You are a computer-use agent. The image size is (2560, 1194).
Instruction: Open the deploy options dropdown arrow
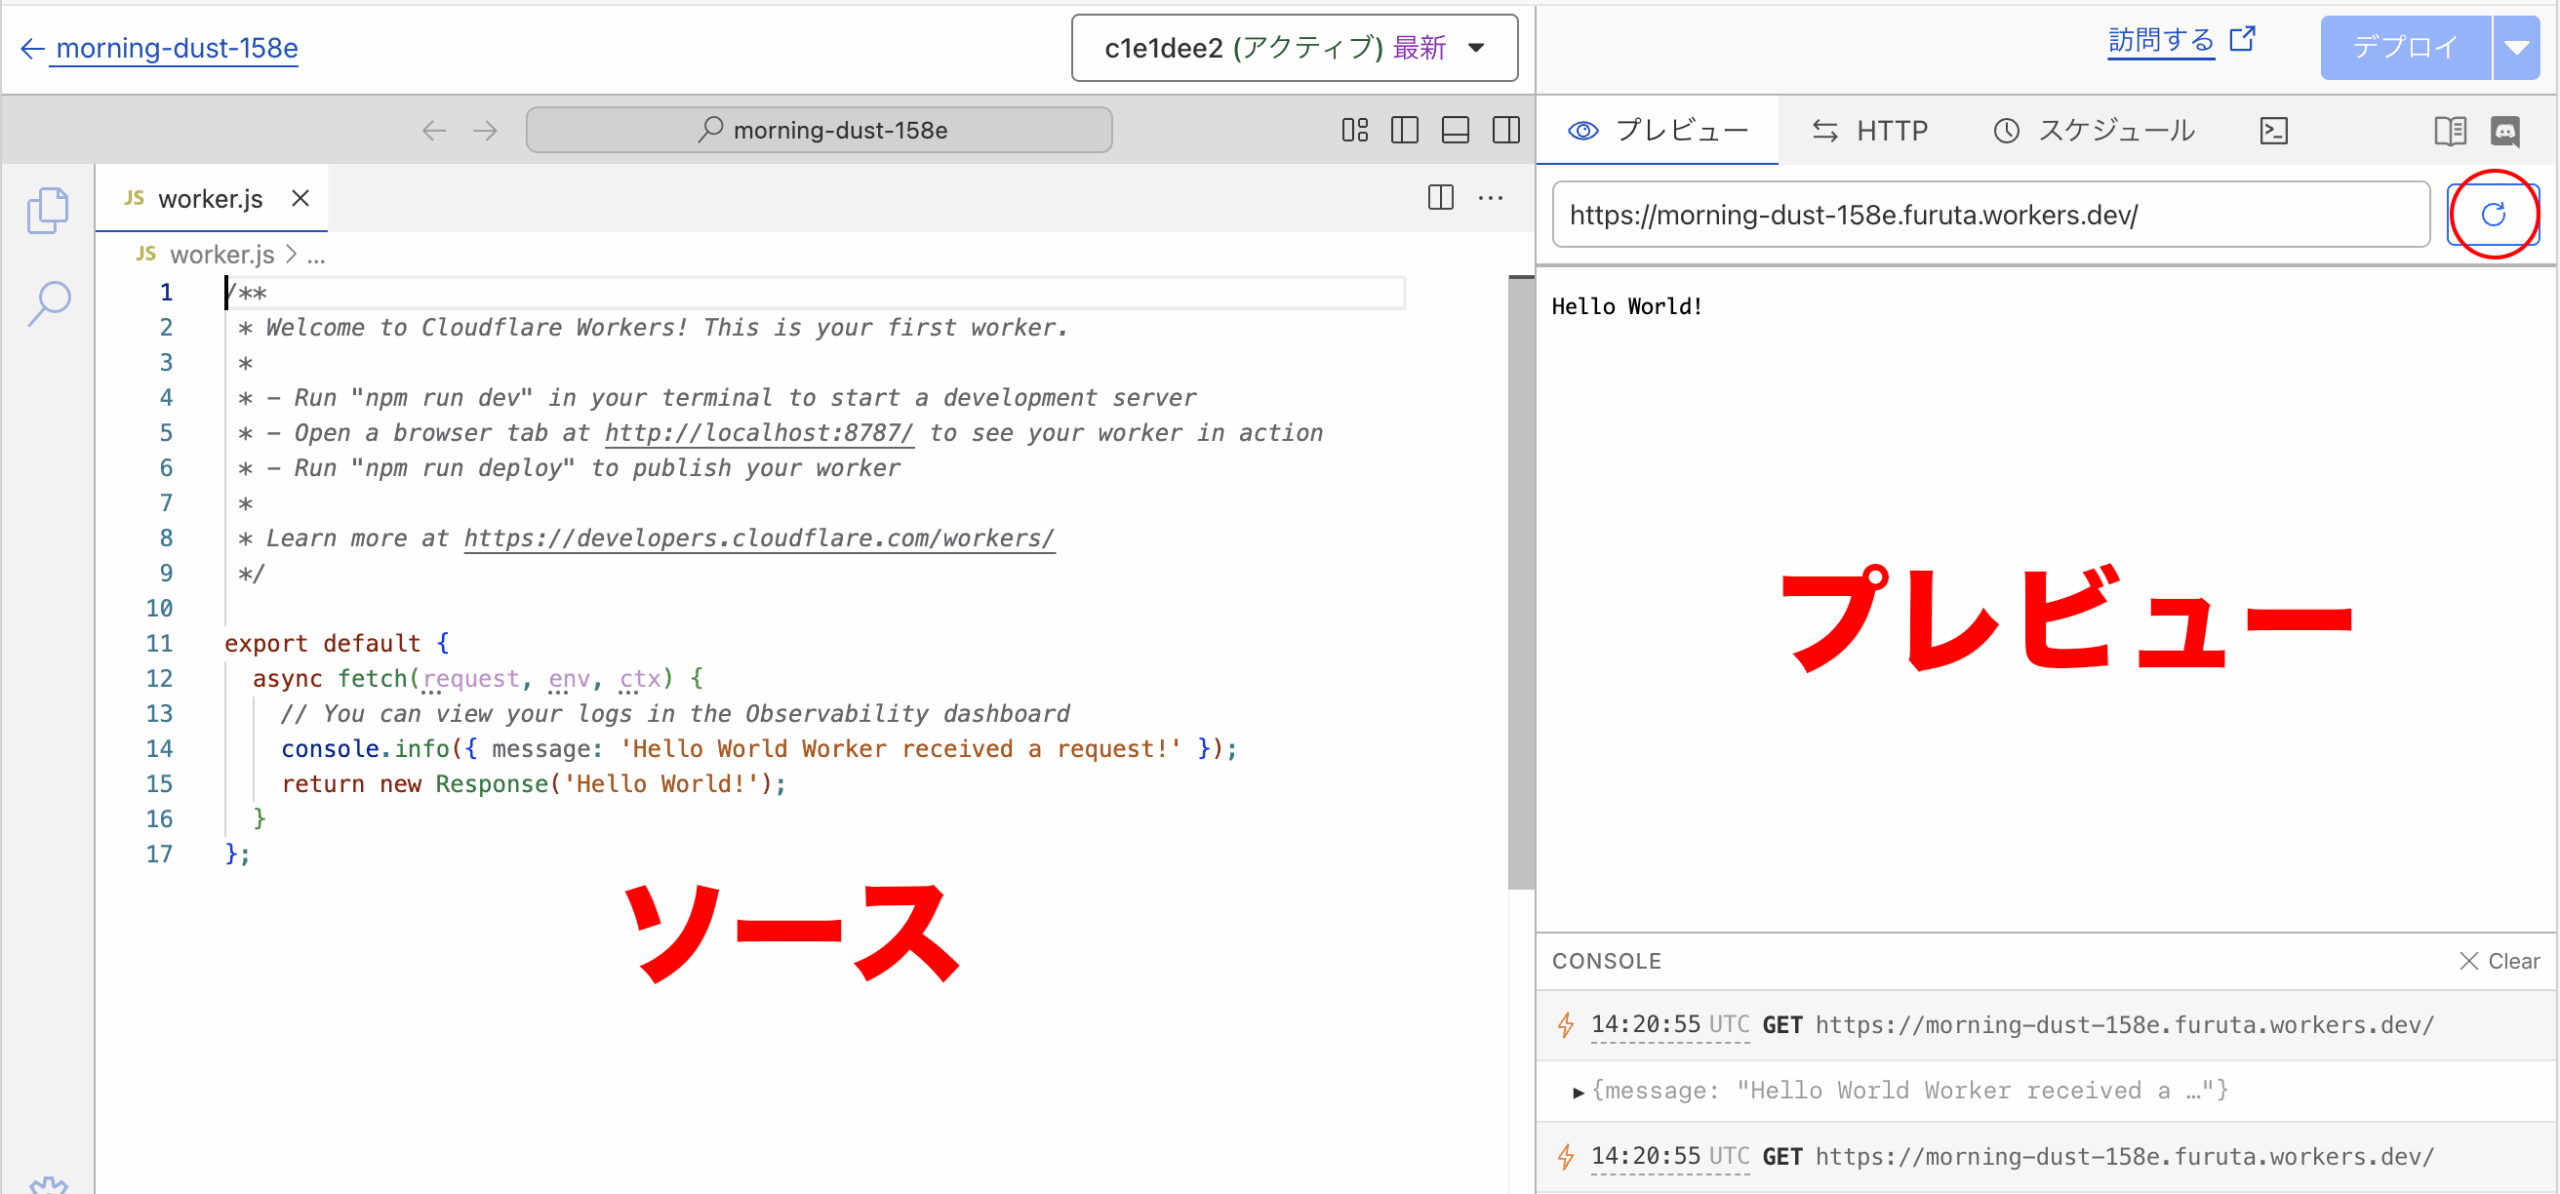pos(2516,48)
